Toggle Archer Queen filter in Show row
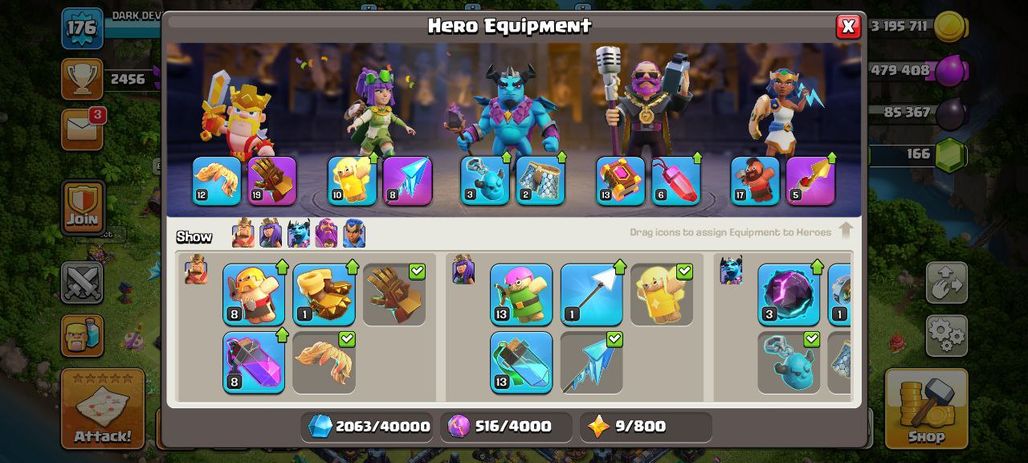 coord(271,233)
